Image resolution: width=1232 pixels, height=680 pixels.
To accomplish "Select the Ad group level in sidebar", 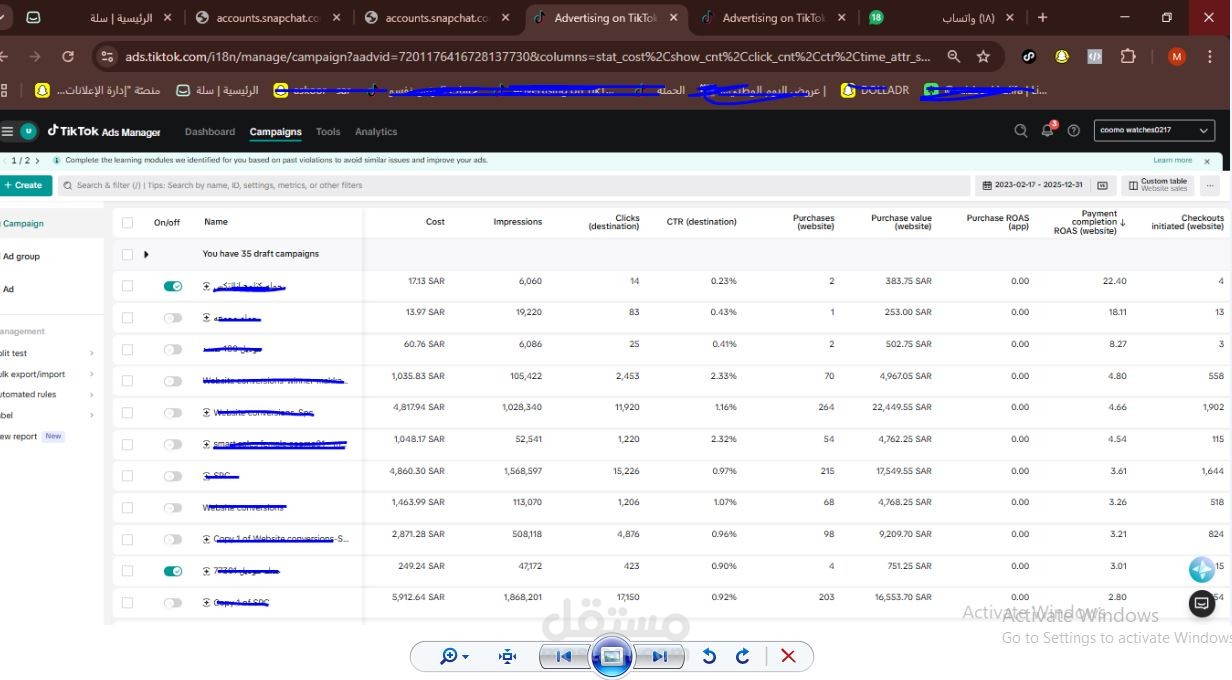I will (22, 256).
